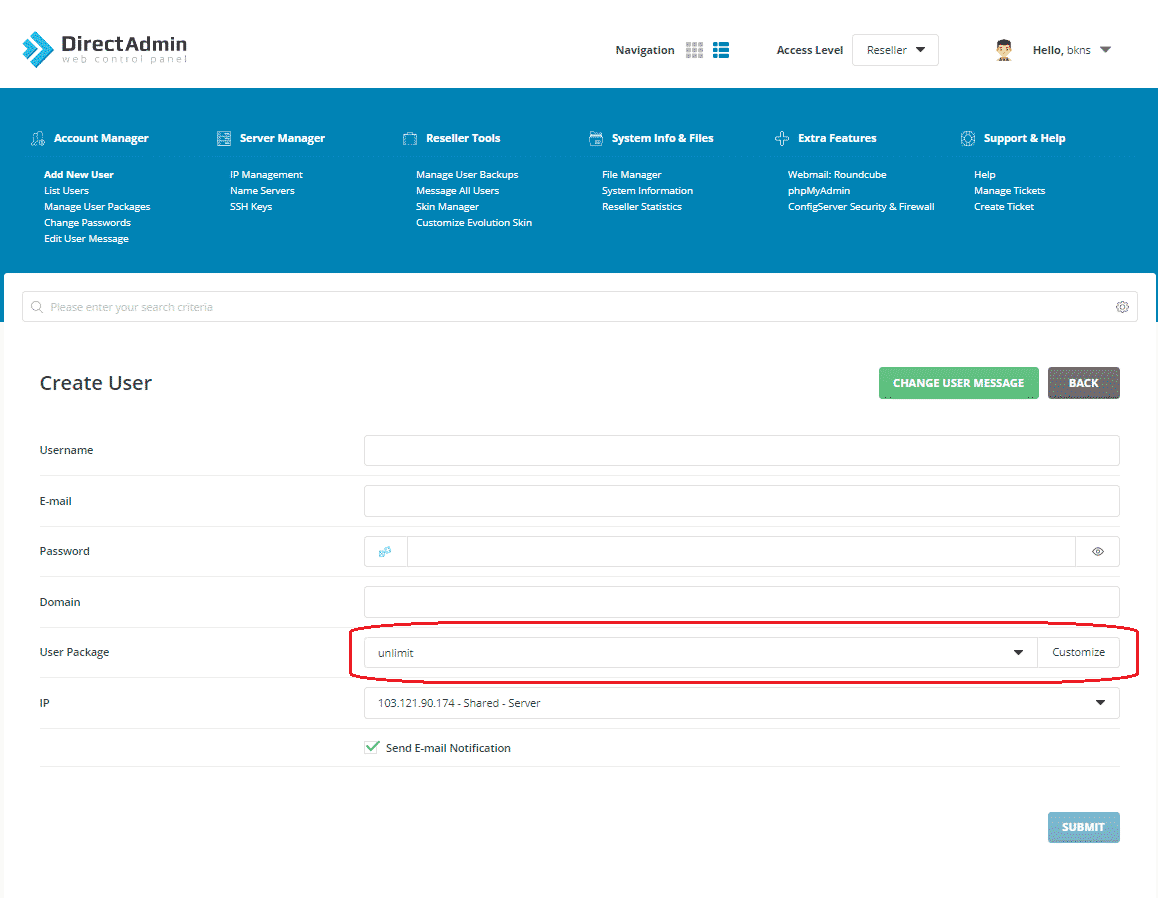Screen dimensions: 1162x898
Task: Open Manage User Backups link
Action: (467, 175)
